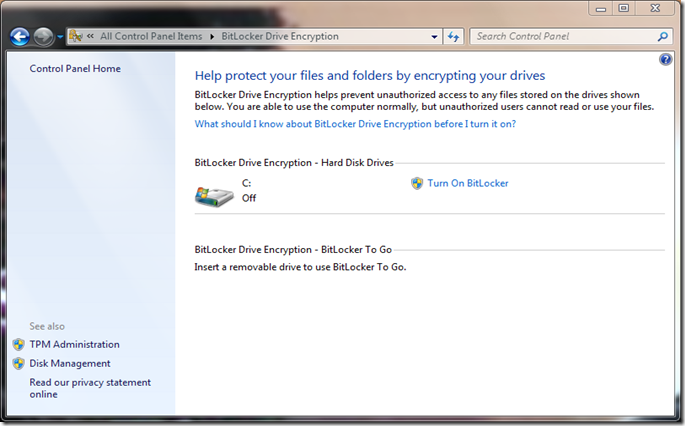Open recent pages dropdown beside navigation arrows
Viewport: 685px width, 426px height.
point(60,37)
